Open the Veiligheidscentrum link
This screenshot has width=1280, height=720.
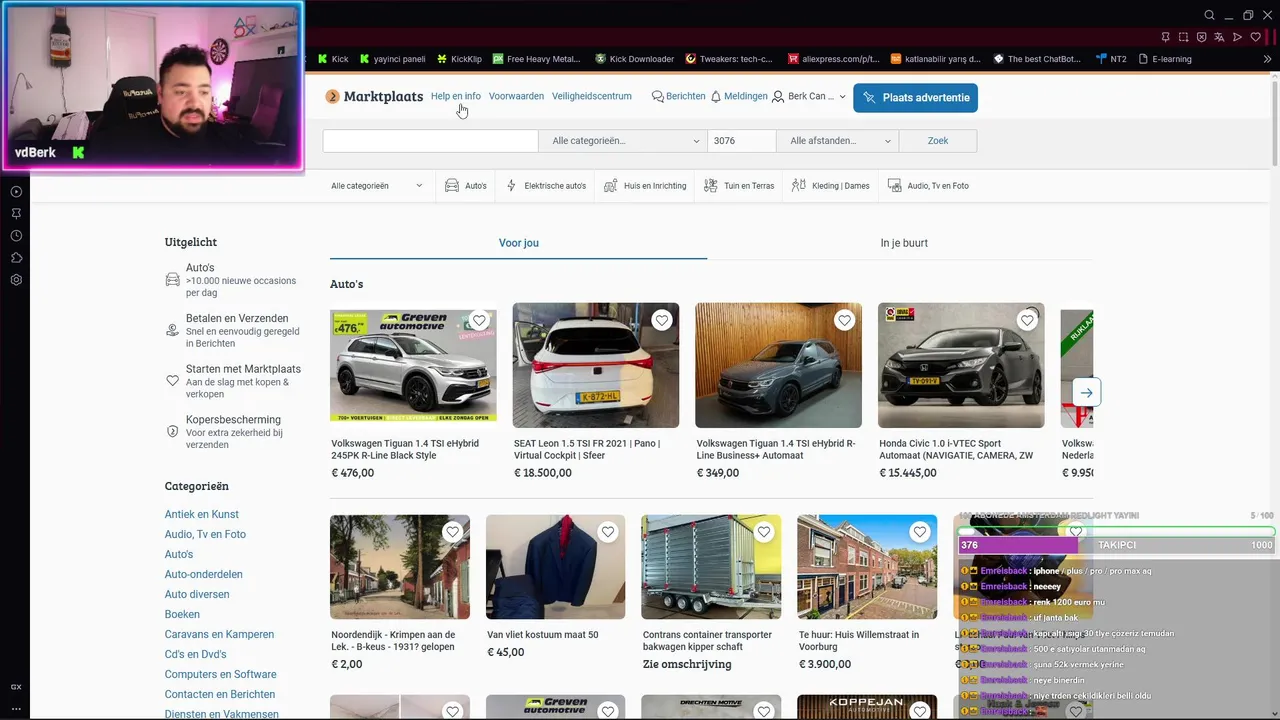coord(592,96)
